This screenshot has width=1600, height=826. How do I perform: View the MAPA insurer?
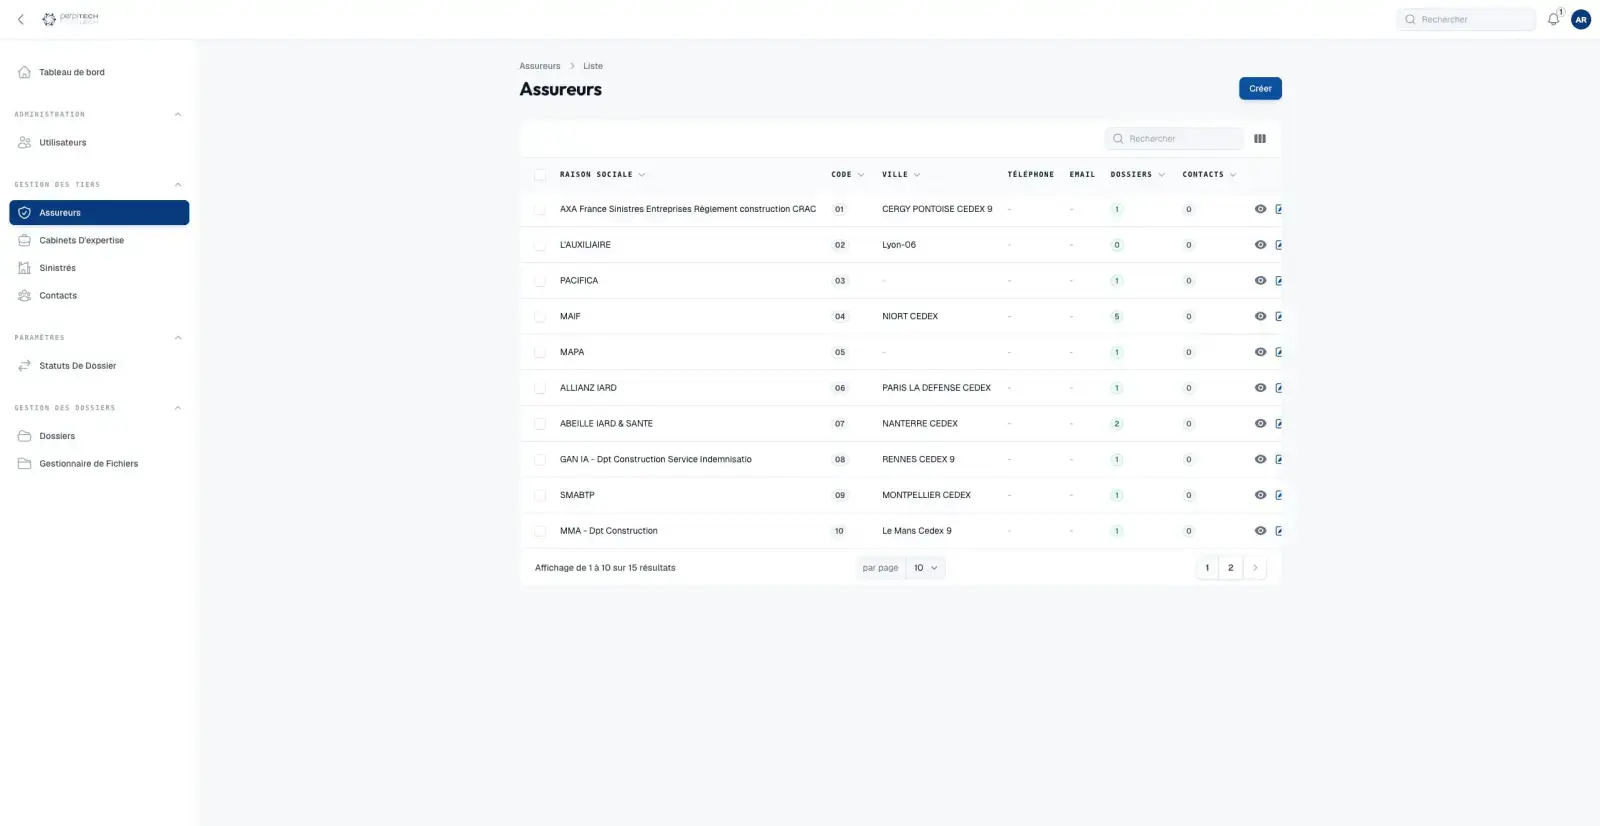1260,352
